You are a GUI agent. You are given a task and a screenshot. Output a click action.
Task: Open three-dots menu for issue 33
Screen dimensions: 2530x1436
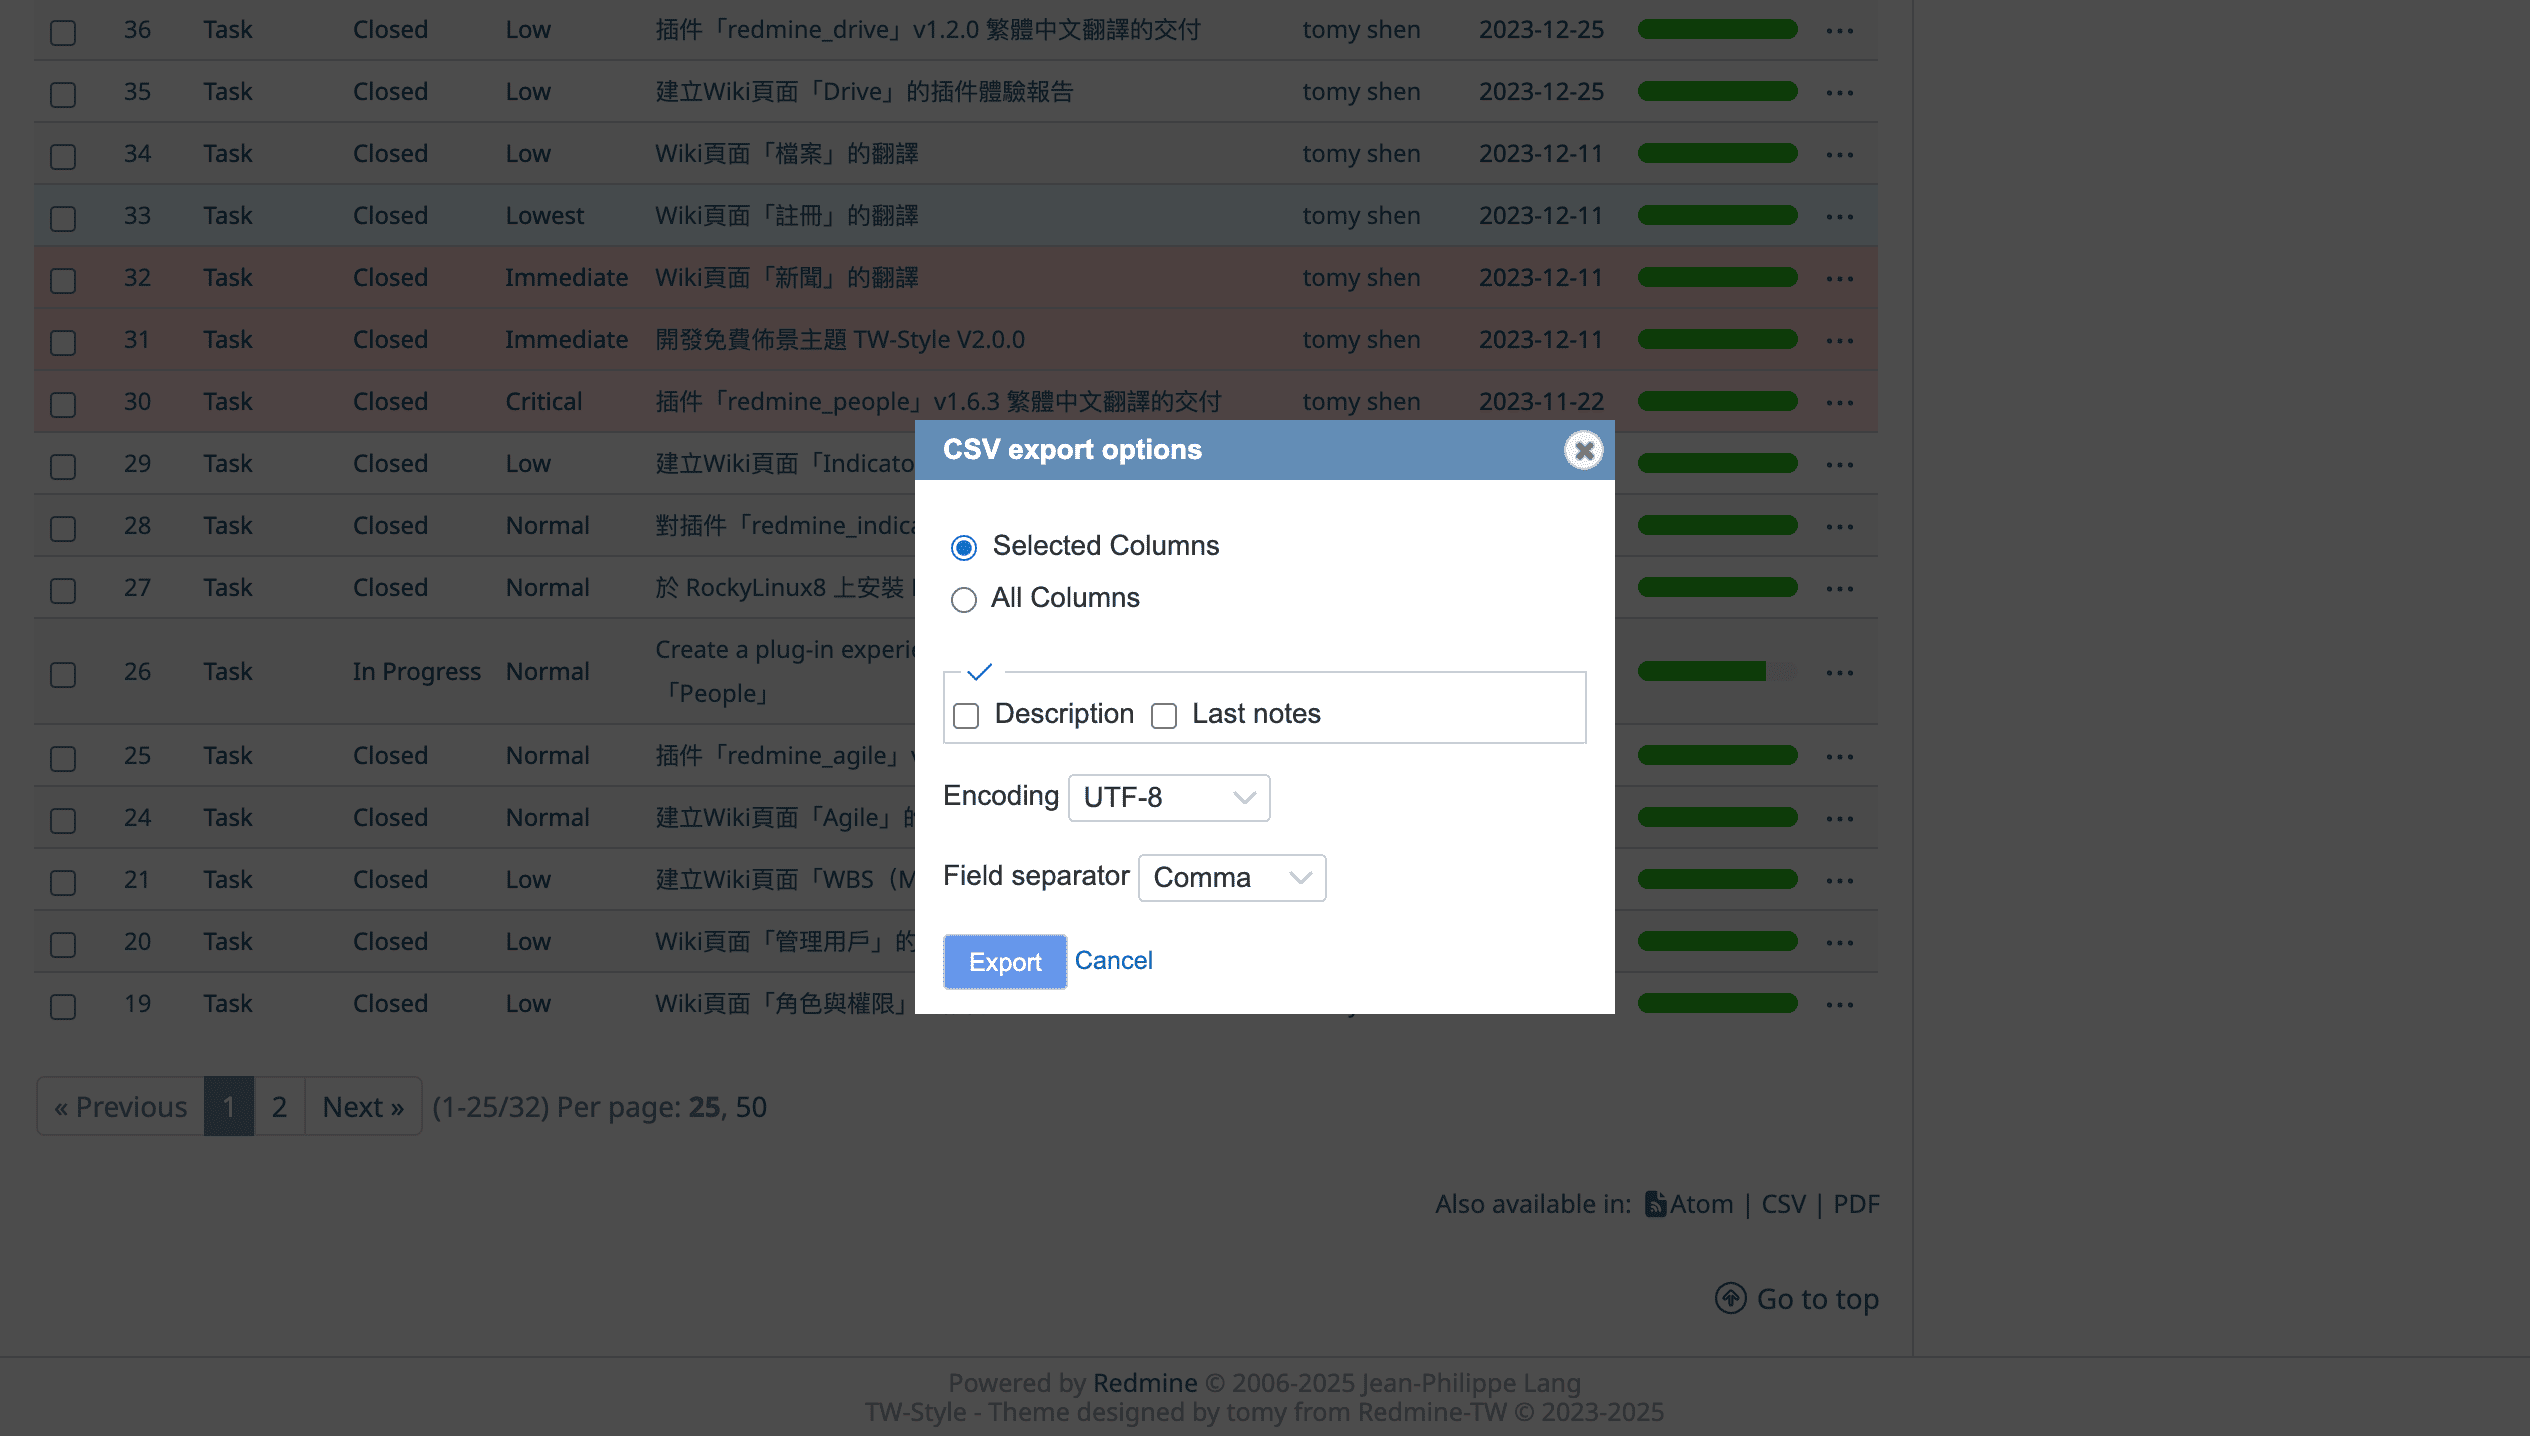tap(1839, 217)
